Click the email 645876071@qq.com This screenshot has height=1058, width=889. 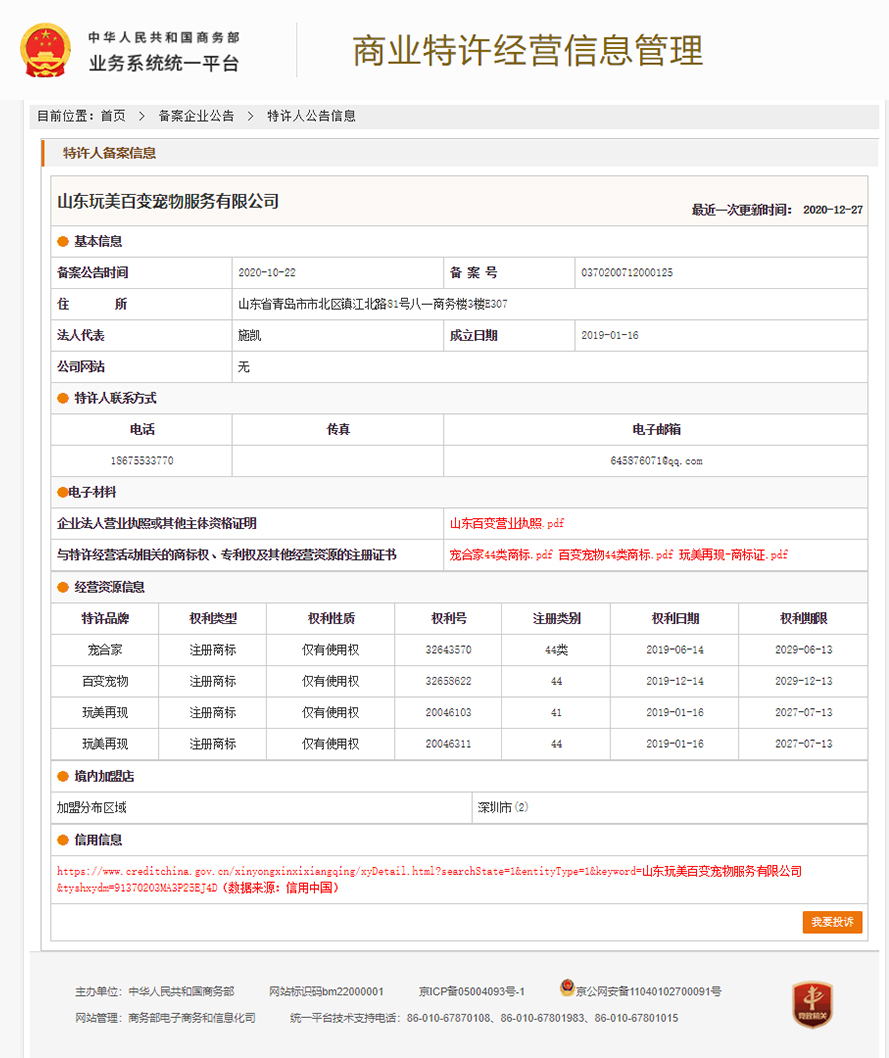tap(655, 461)
